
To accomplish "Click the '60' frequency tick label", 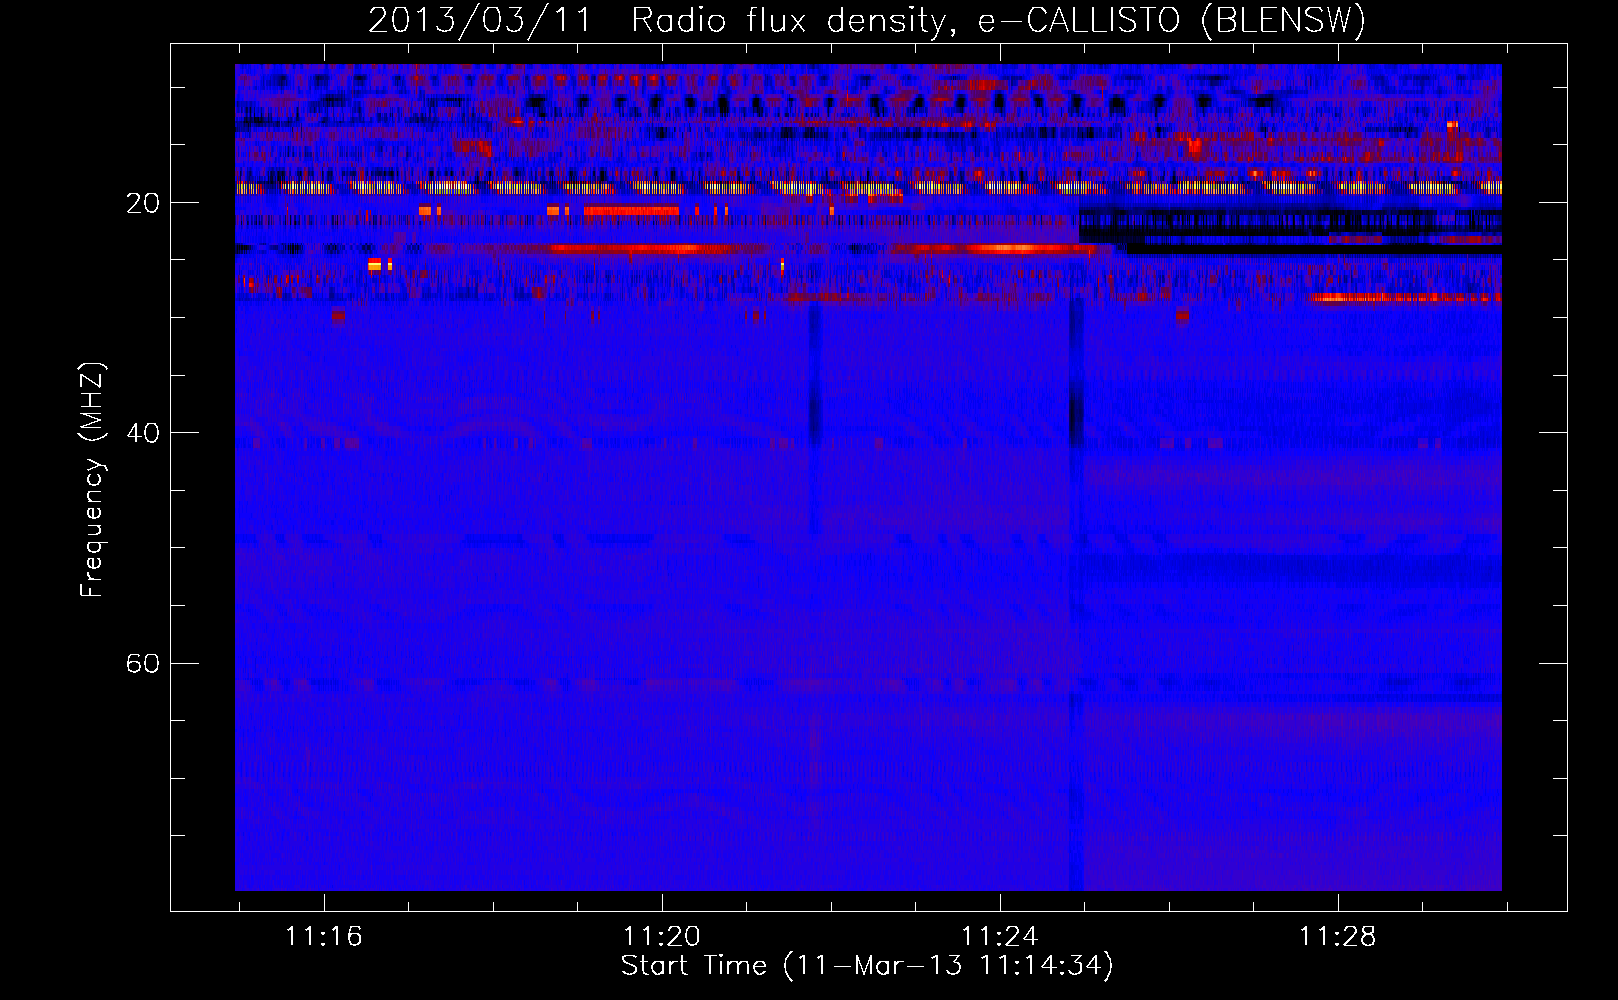I will pyautogui.click(x=143, y=663).
